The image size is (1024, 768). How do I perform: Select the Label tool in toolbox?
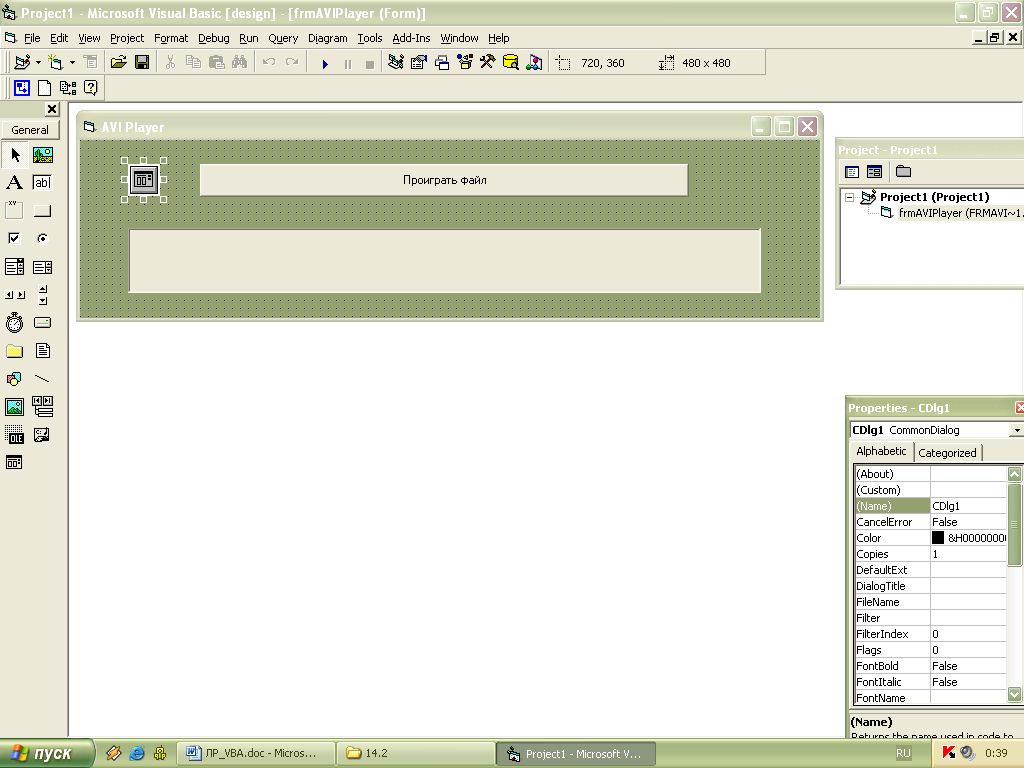pos(15,183)
